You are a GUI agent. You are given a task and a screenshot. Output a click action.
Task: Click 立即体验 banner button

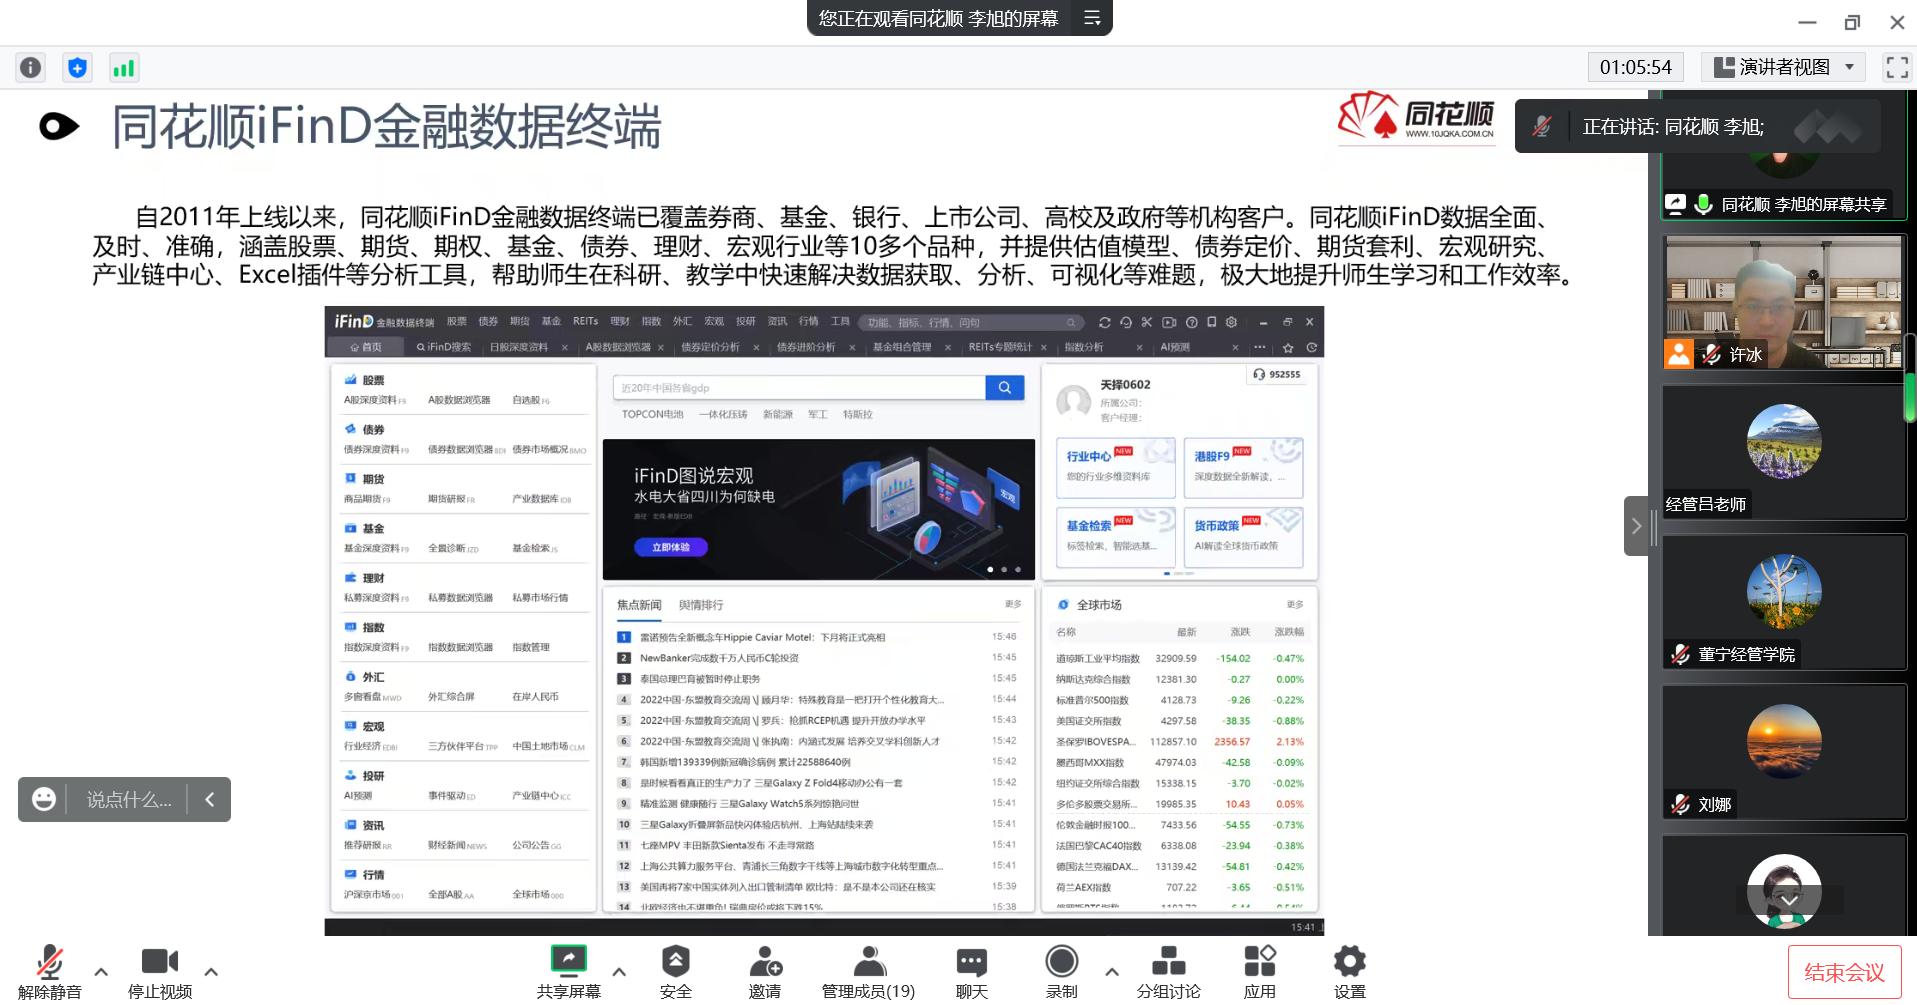(x=671, y=547)
